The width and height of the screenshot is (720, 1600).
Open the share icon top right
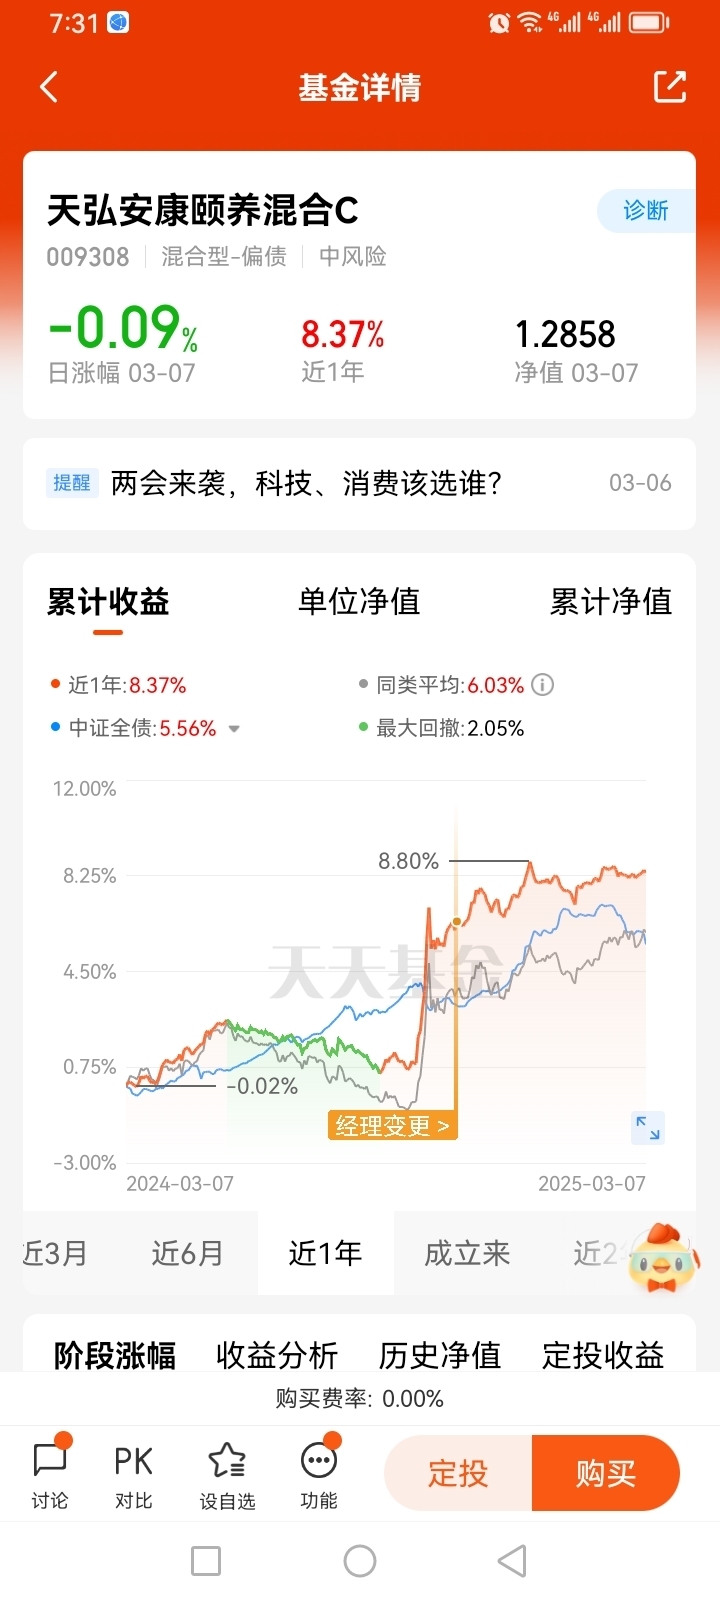[x=669, y=87]
